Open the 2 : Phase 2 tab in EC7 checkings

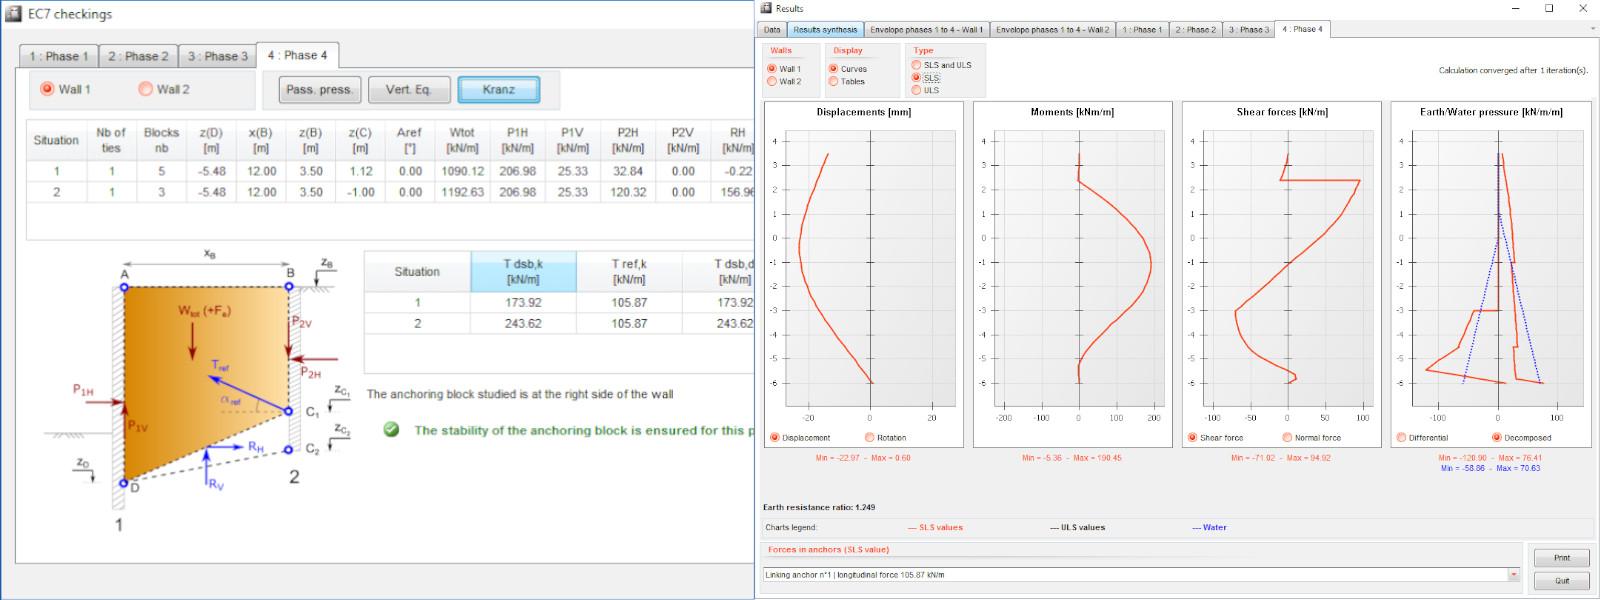click(138, 56)
